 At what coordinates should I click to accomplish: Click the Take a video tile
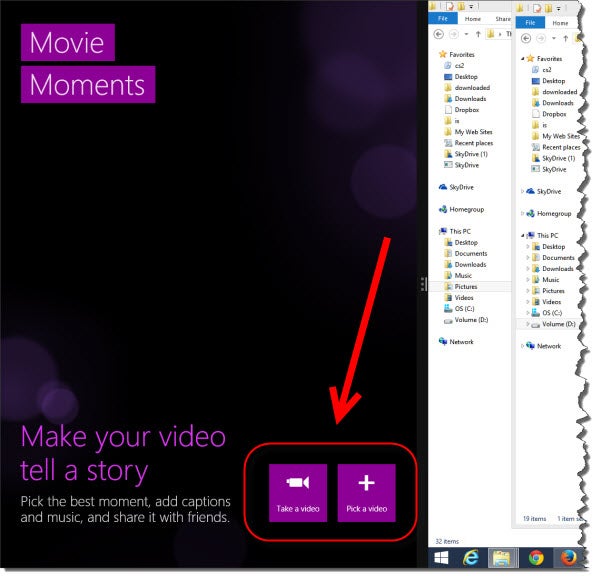coord(298,492)
